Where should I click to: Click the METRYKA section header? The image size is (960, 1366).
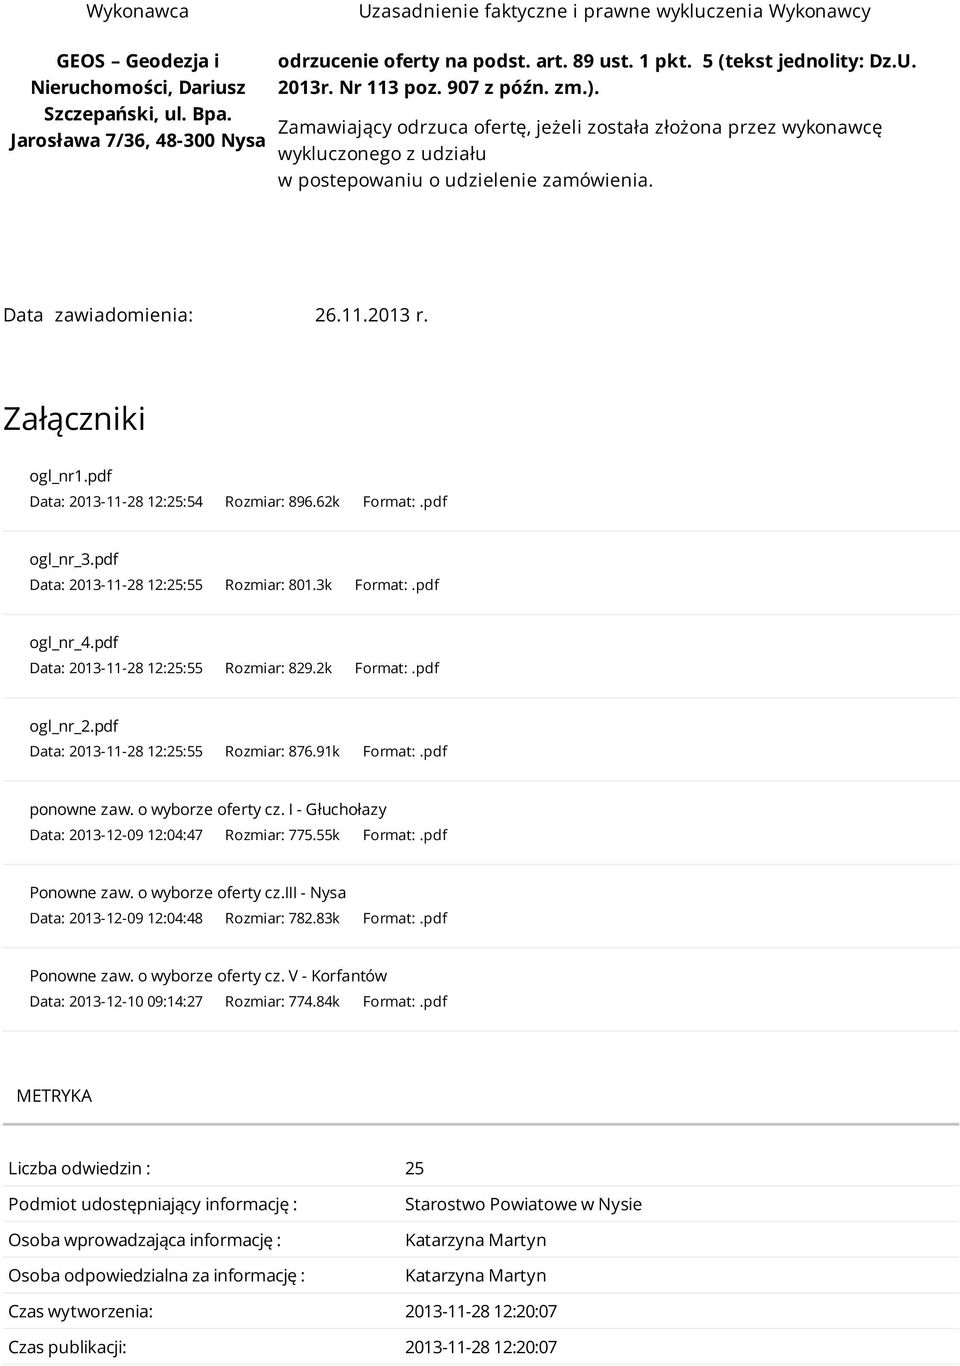[x=54, y=1096]
